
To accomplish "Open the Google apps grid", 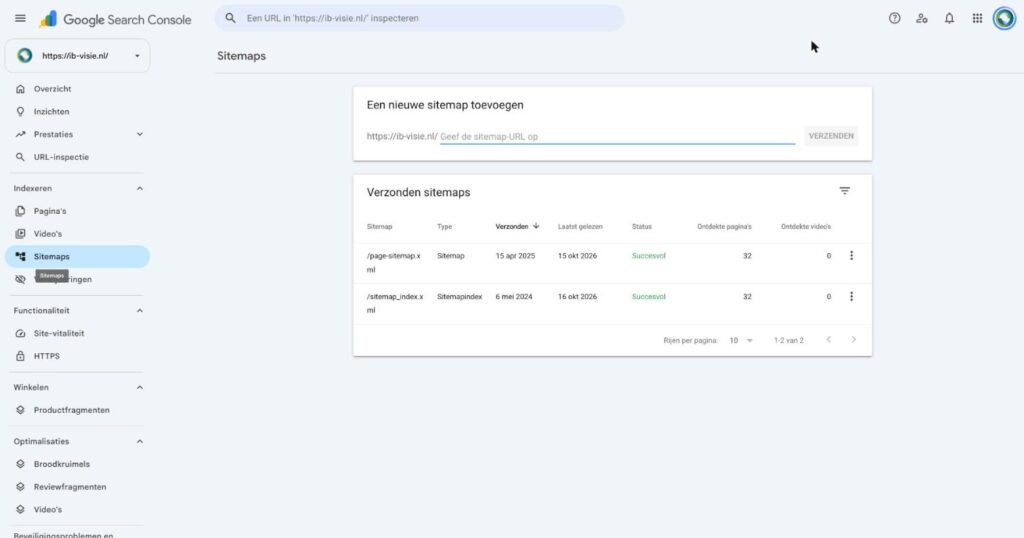I will point(977,18).
